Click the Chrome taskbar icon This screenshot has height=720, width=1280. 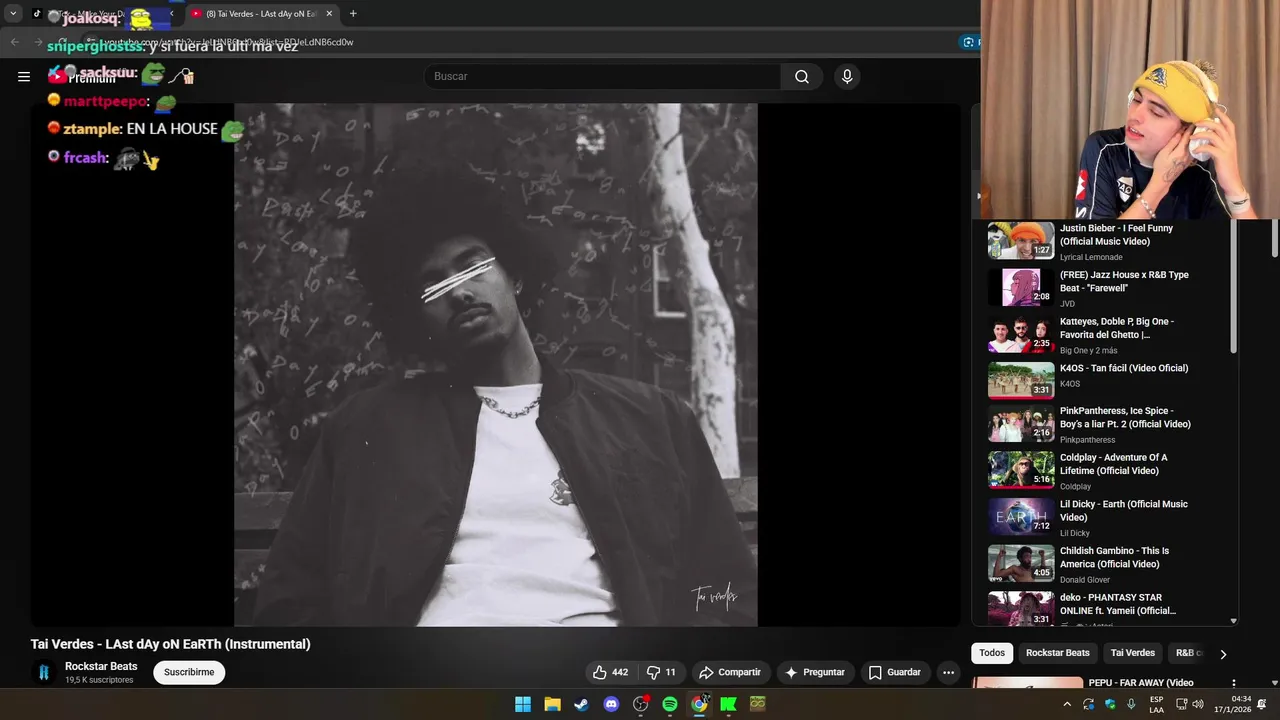(x=699, y=704)
